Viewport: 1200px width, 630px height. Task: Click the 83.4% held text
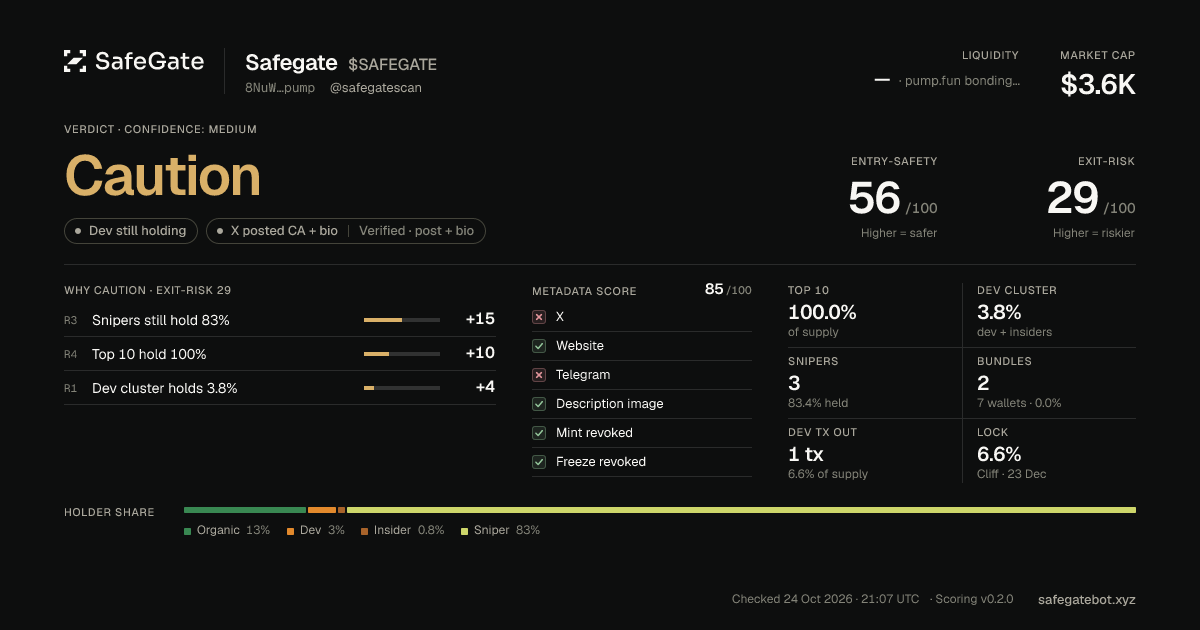click(818, 403)
